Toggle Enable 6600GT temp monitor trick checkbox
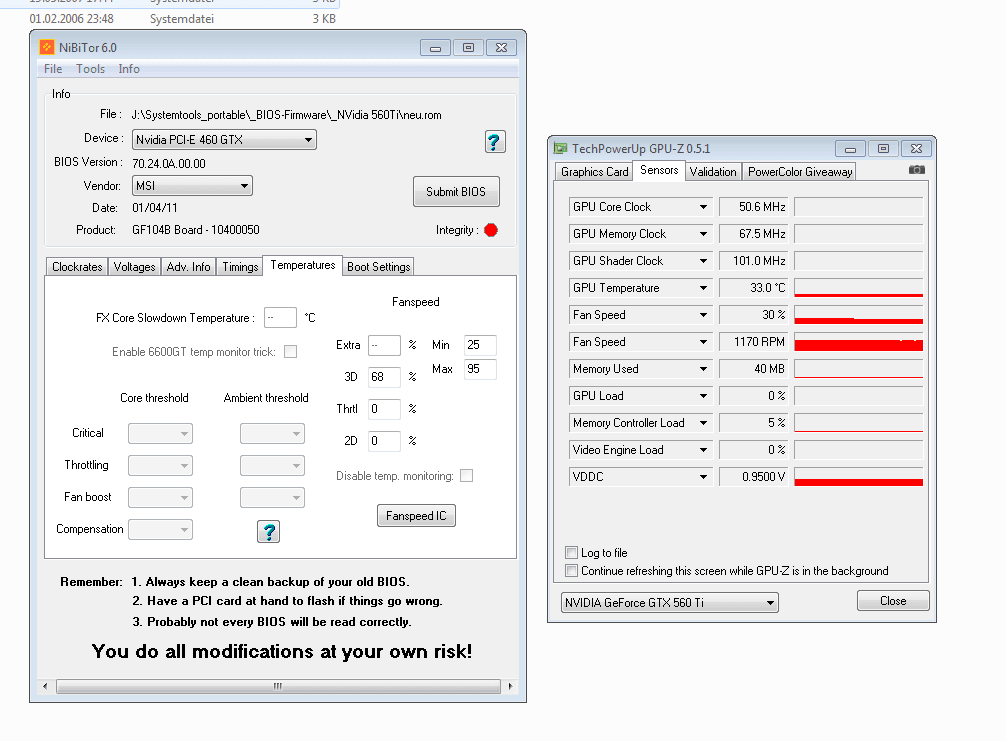This screenshot has width=1006, height=741. coord(291,352)
